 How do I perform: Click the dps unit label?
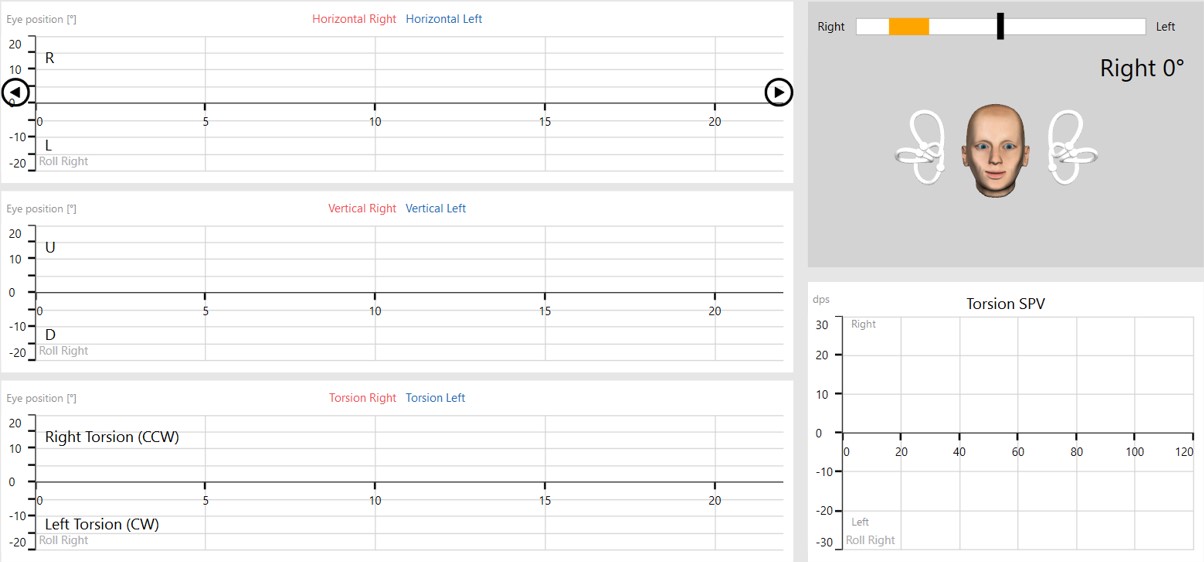[x=821, y=299]
